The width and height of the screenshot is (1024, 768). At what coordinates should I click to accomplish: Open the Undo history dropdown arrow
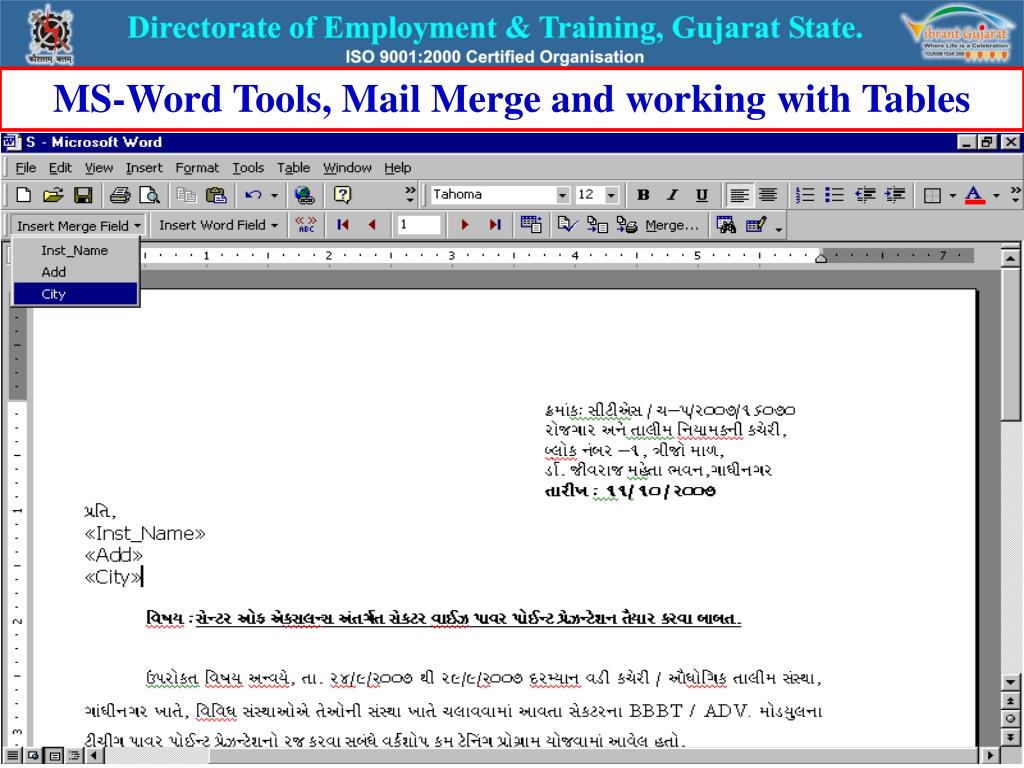coord(274,195)
